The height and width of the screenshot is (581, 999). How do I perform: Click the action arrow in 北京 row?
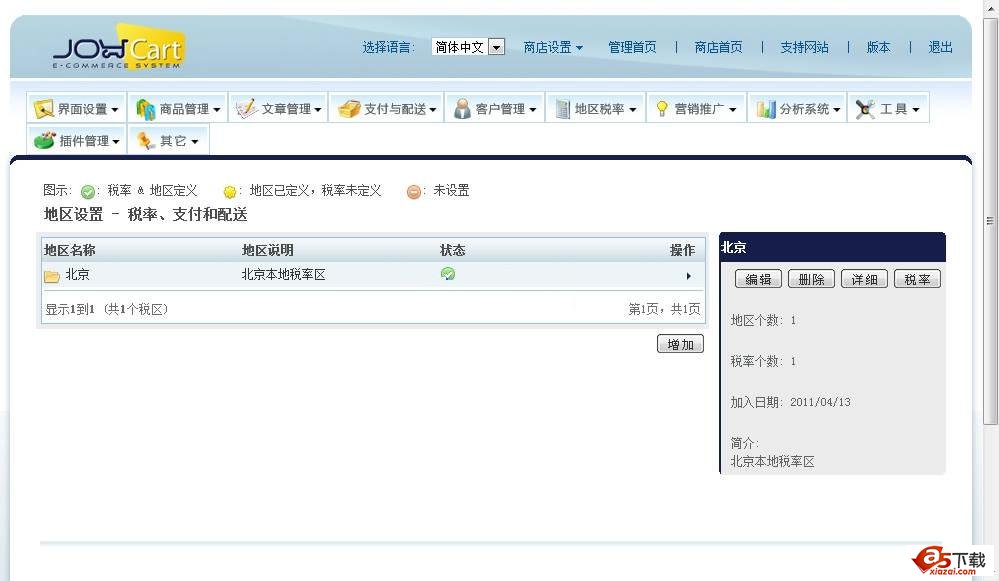pyautogui.click(x=689, y=276)
